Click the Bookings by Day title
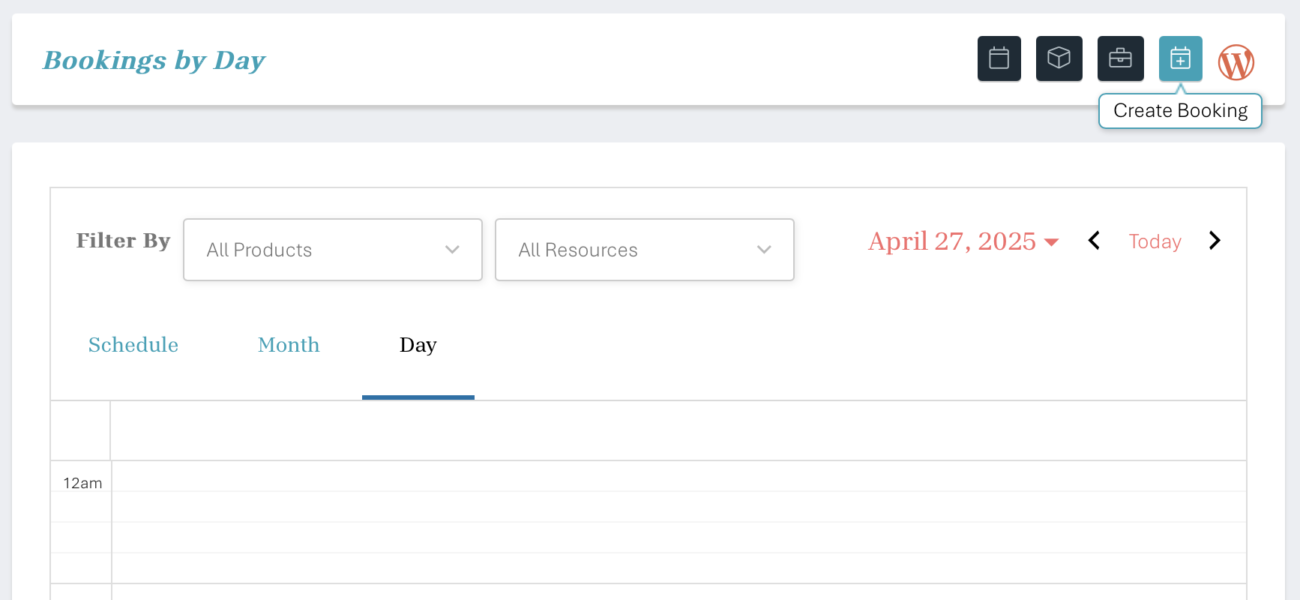This screenshot has height=600, width=1300. click(x=154, y=60)
